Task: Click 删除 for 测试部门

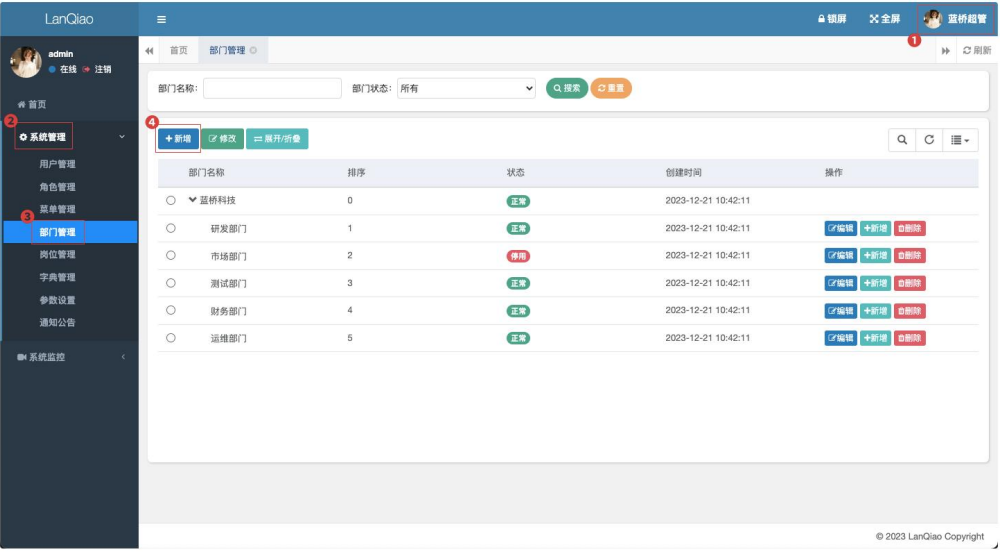Action: click(910, 283)
